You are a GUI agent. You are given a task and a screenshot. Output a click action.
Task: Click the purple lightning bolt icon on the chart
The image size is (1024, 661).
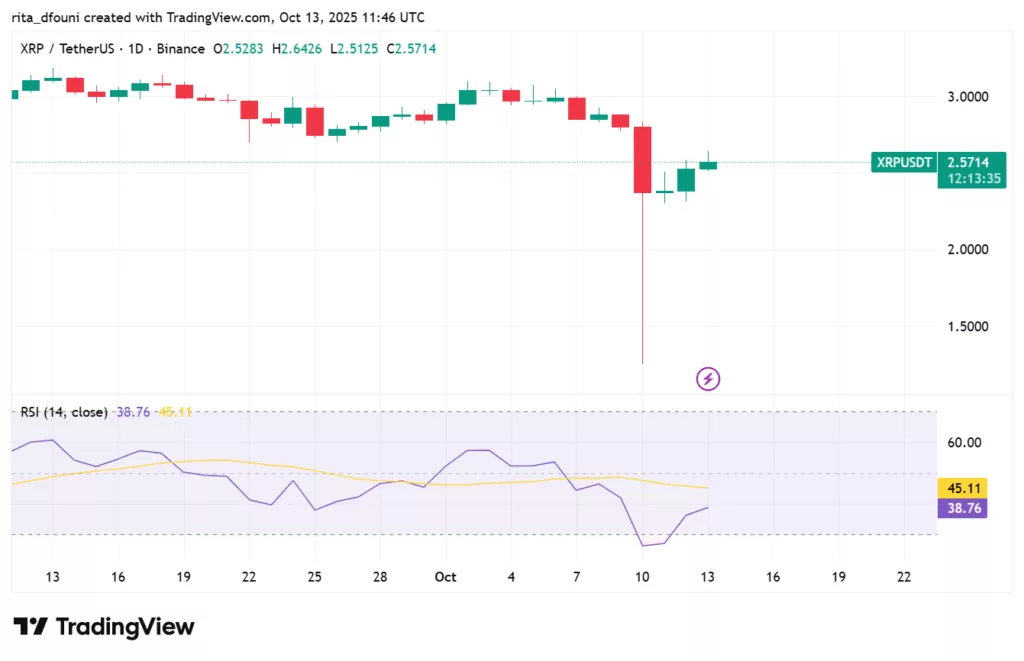tap(707, 379)
